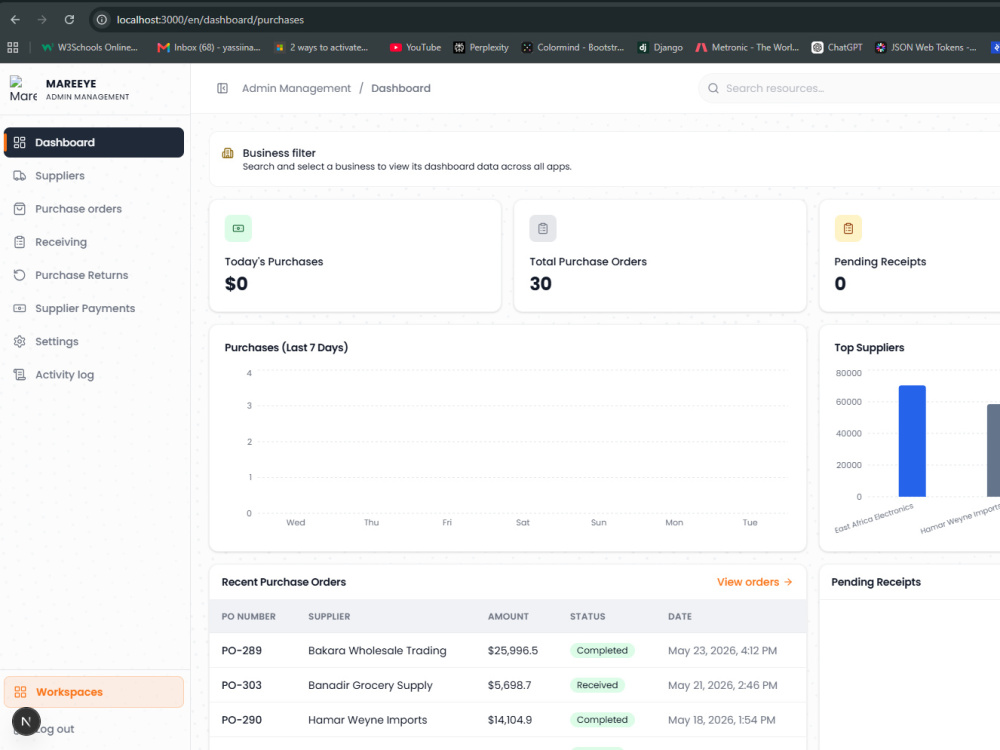The height and width of the screenshot is (750, 1000).
Task: Open the JSON Web Tokens bookmark
Action: (x=925, y=47)
